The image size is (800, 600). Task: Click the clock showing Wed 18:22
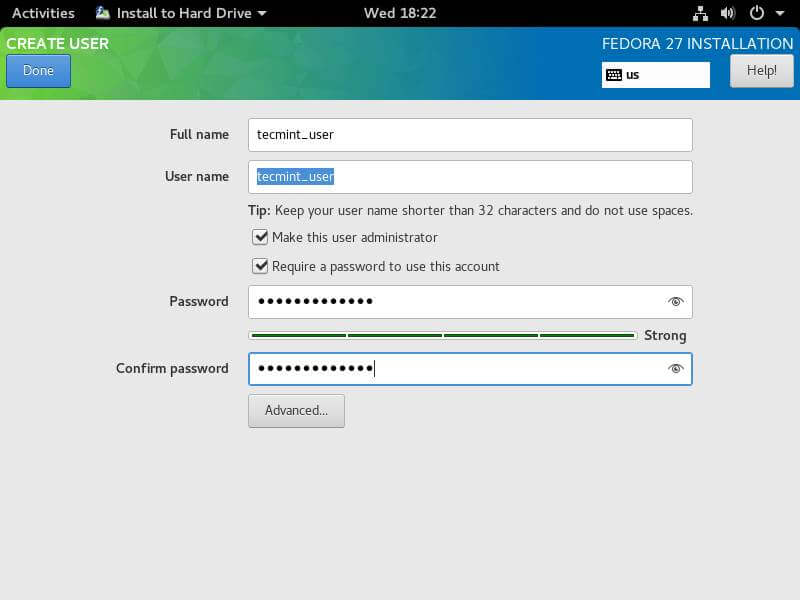coord(398,14)
